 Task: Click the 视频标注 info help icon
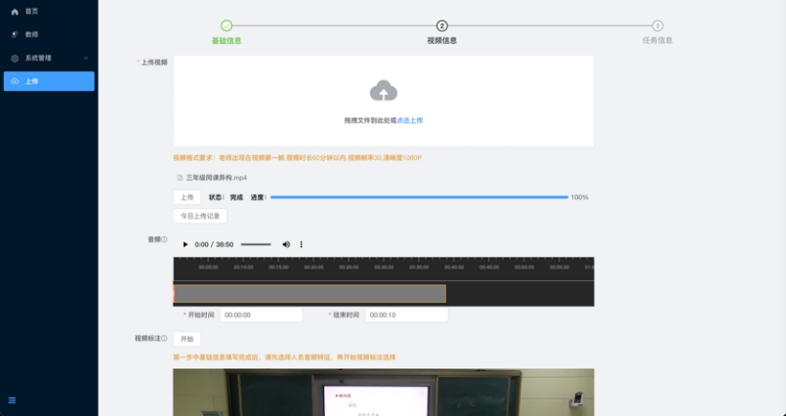coord(164,339)
